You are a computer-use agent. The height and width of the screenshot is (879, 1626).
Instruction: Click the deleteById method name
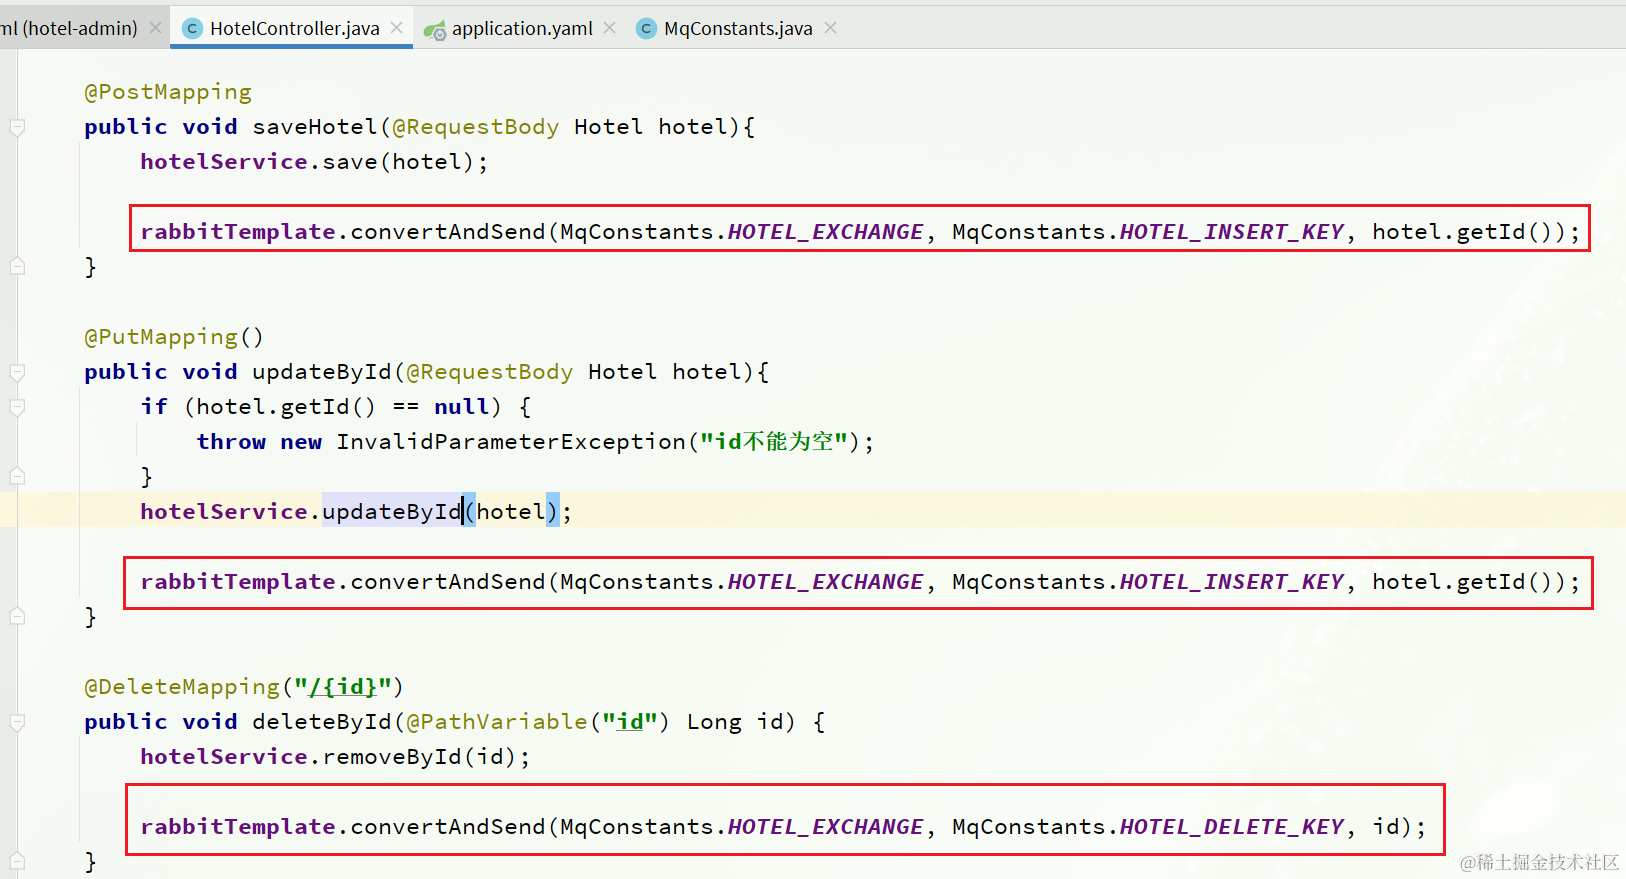click(322, 722)
